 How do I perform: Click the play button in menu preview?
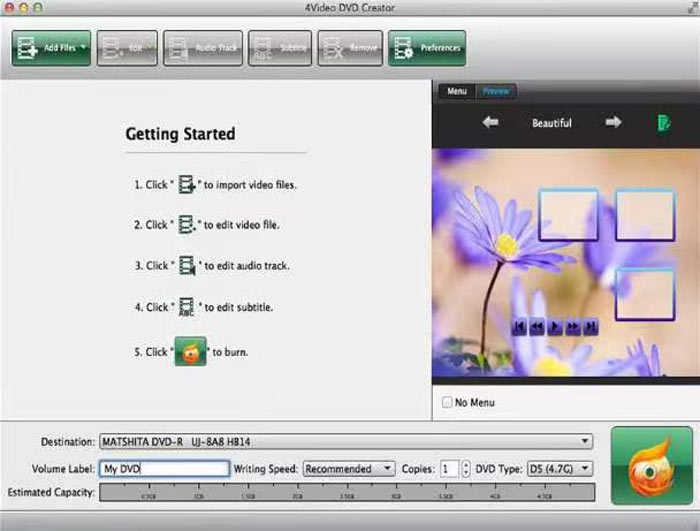click(554, 327)
